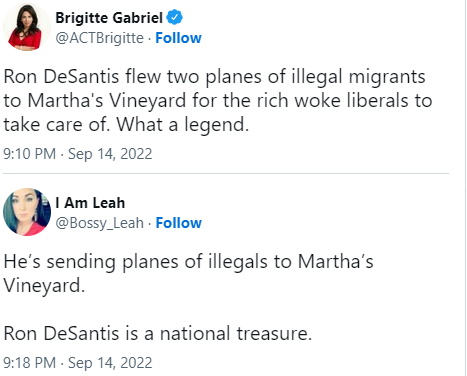Click the single word 'Vineyard.' in Leah's tweet
The width and height of the screenshot is (467, 376).
click(44, 286)
